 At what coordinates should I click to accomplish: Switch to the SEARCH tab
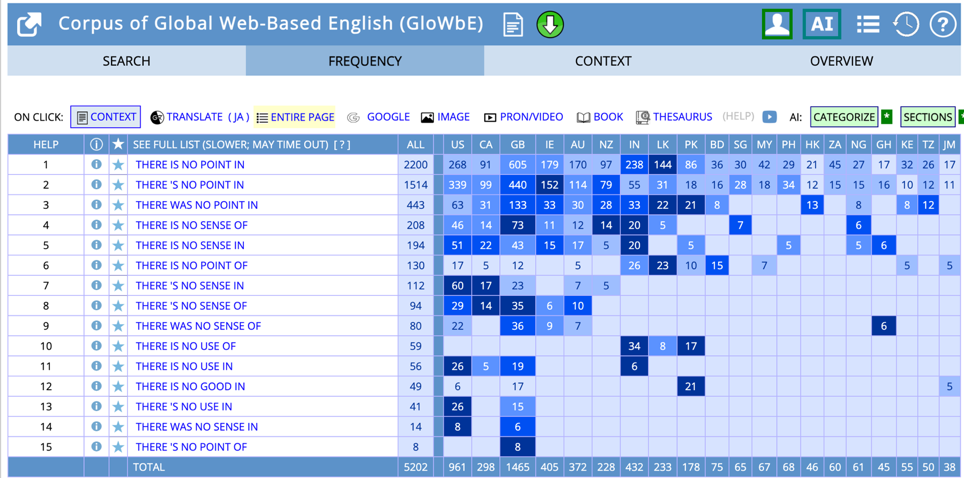click(127, 61)
